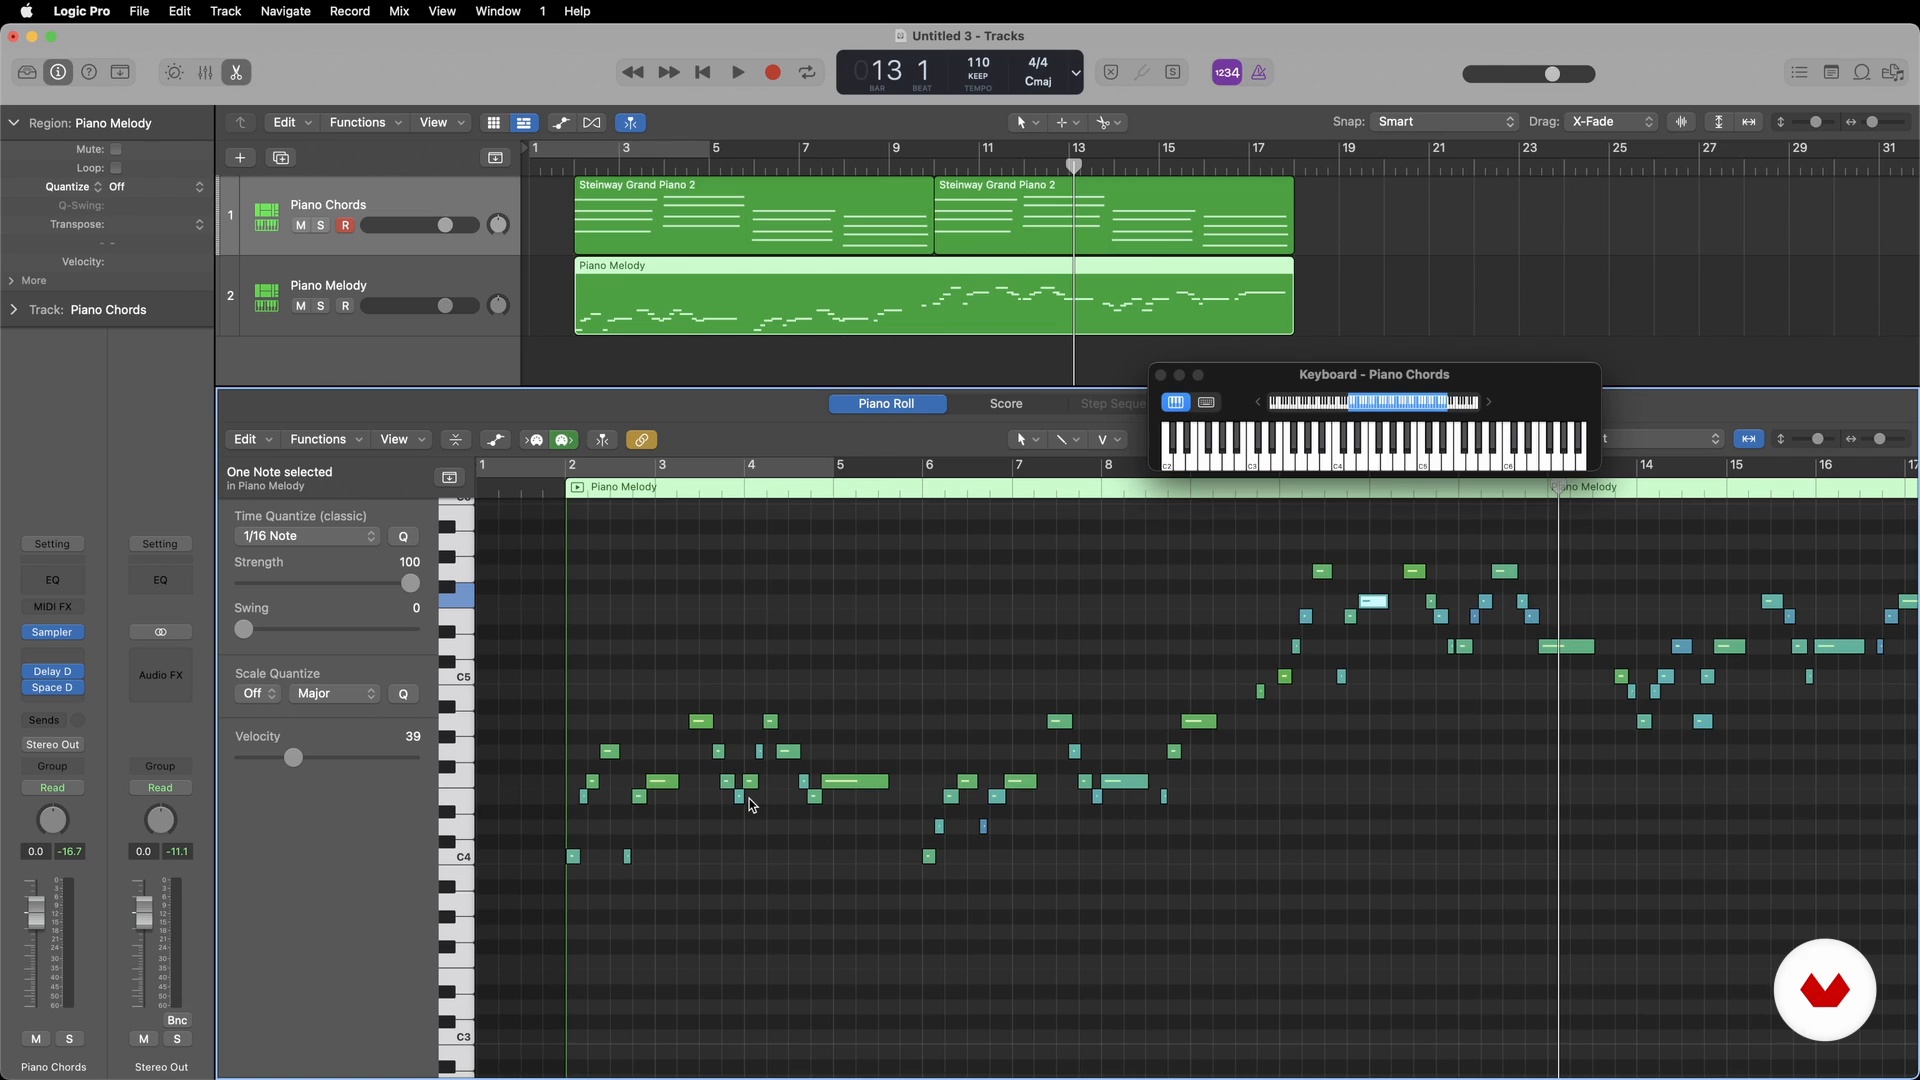This screenshot has width=1920, height=1080.
Task: Open the List Editors icon
Action: 1799,72
